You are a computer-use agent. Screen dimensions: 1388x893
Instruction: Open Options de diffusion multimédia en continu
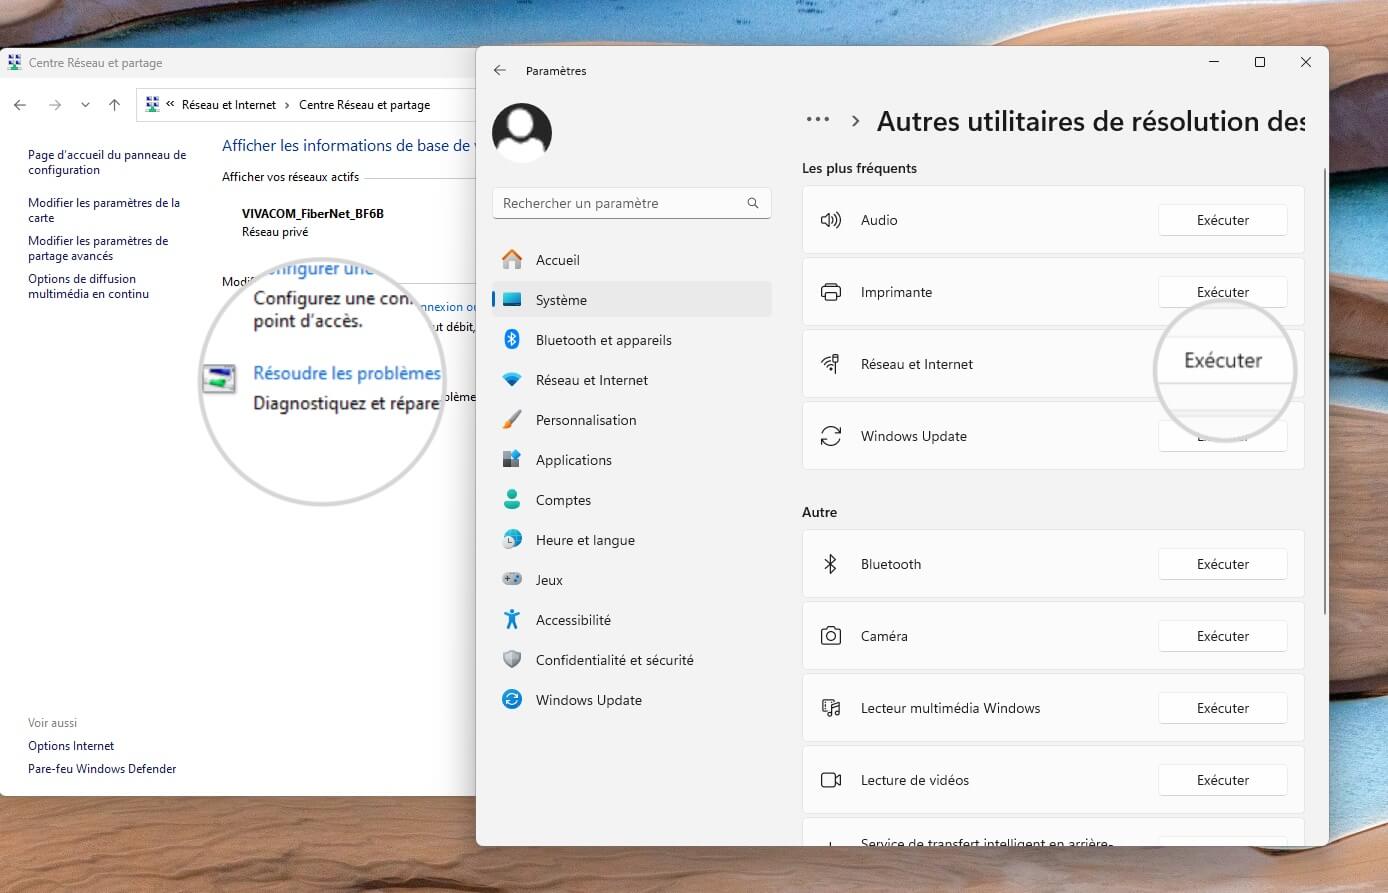pos(88,286)
